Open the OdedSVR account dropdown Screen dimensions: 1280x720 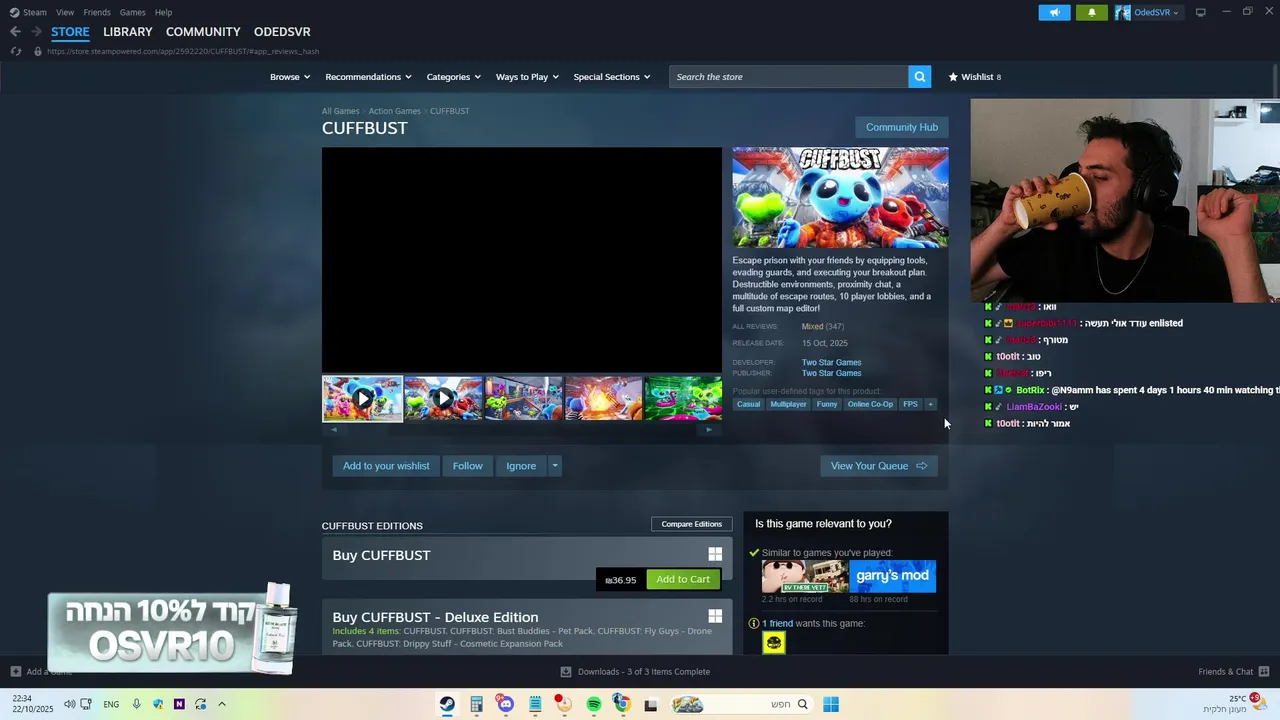click(1148, 12)
